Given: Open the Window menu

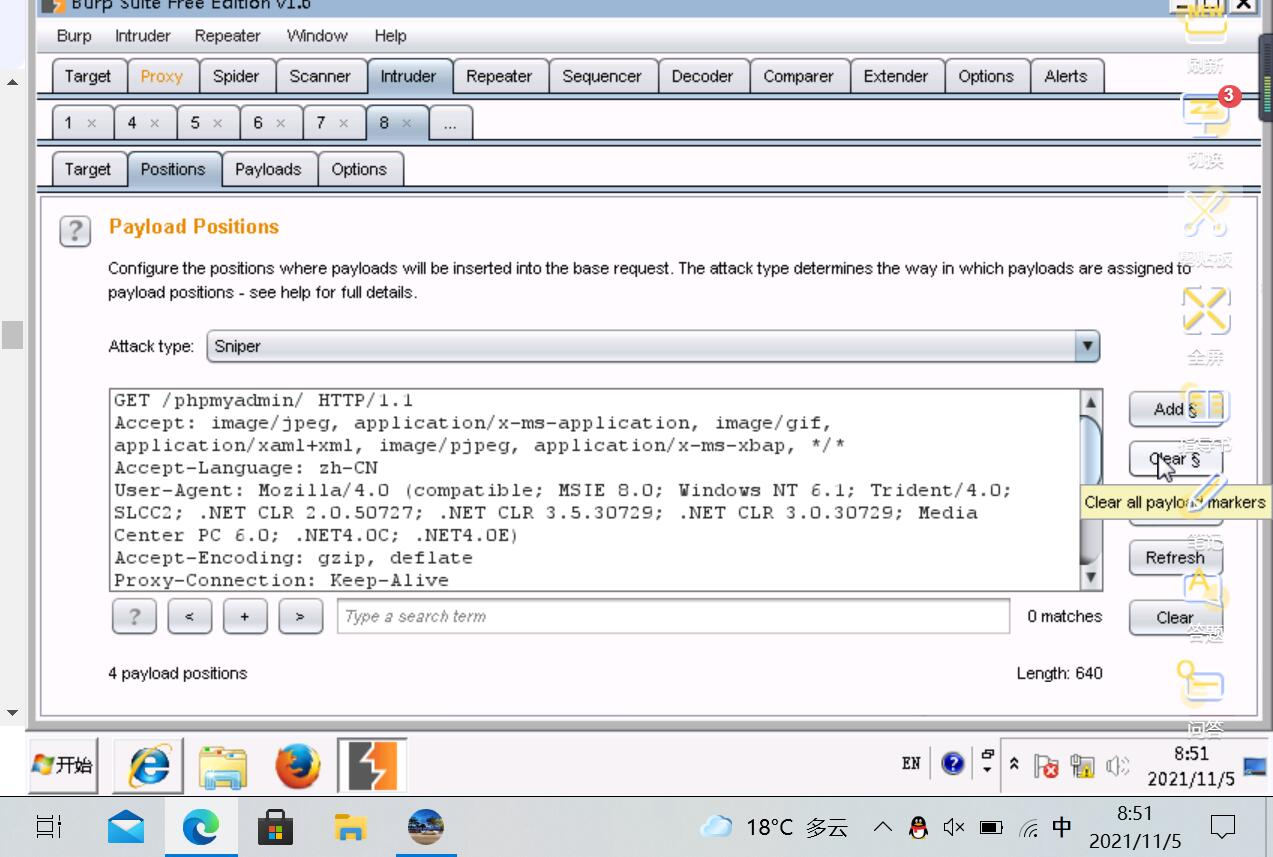Looking at the screenshot, I should [317, 36].
